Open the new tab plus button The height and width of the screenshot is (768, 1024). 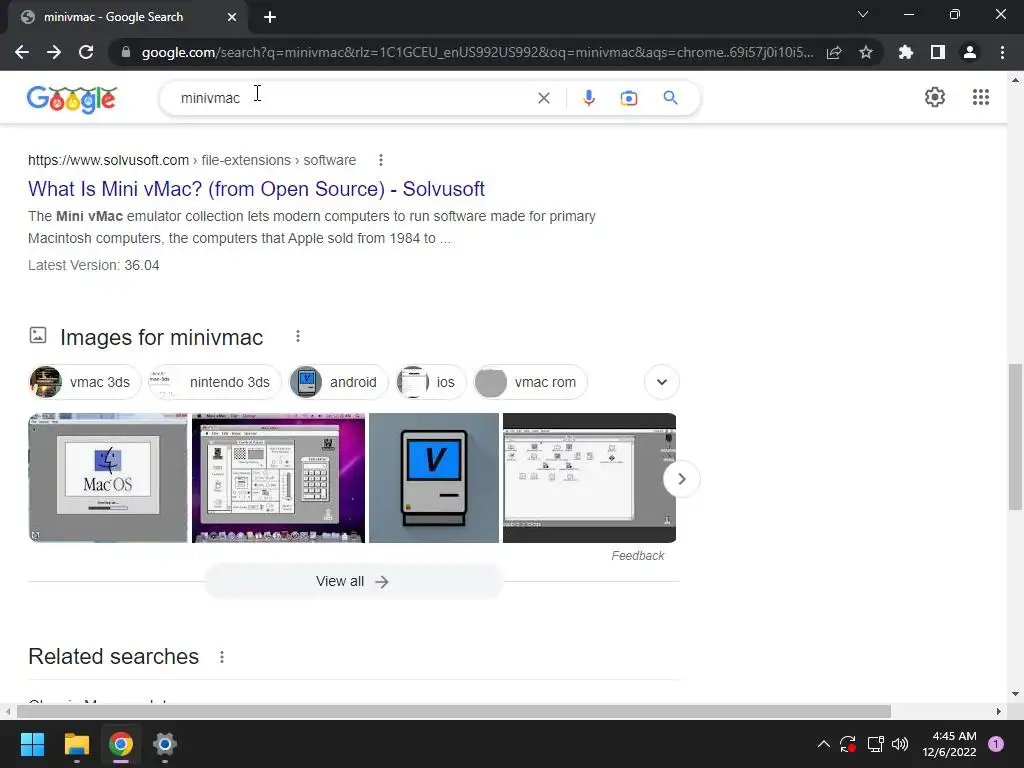pos(270,17)
